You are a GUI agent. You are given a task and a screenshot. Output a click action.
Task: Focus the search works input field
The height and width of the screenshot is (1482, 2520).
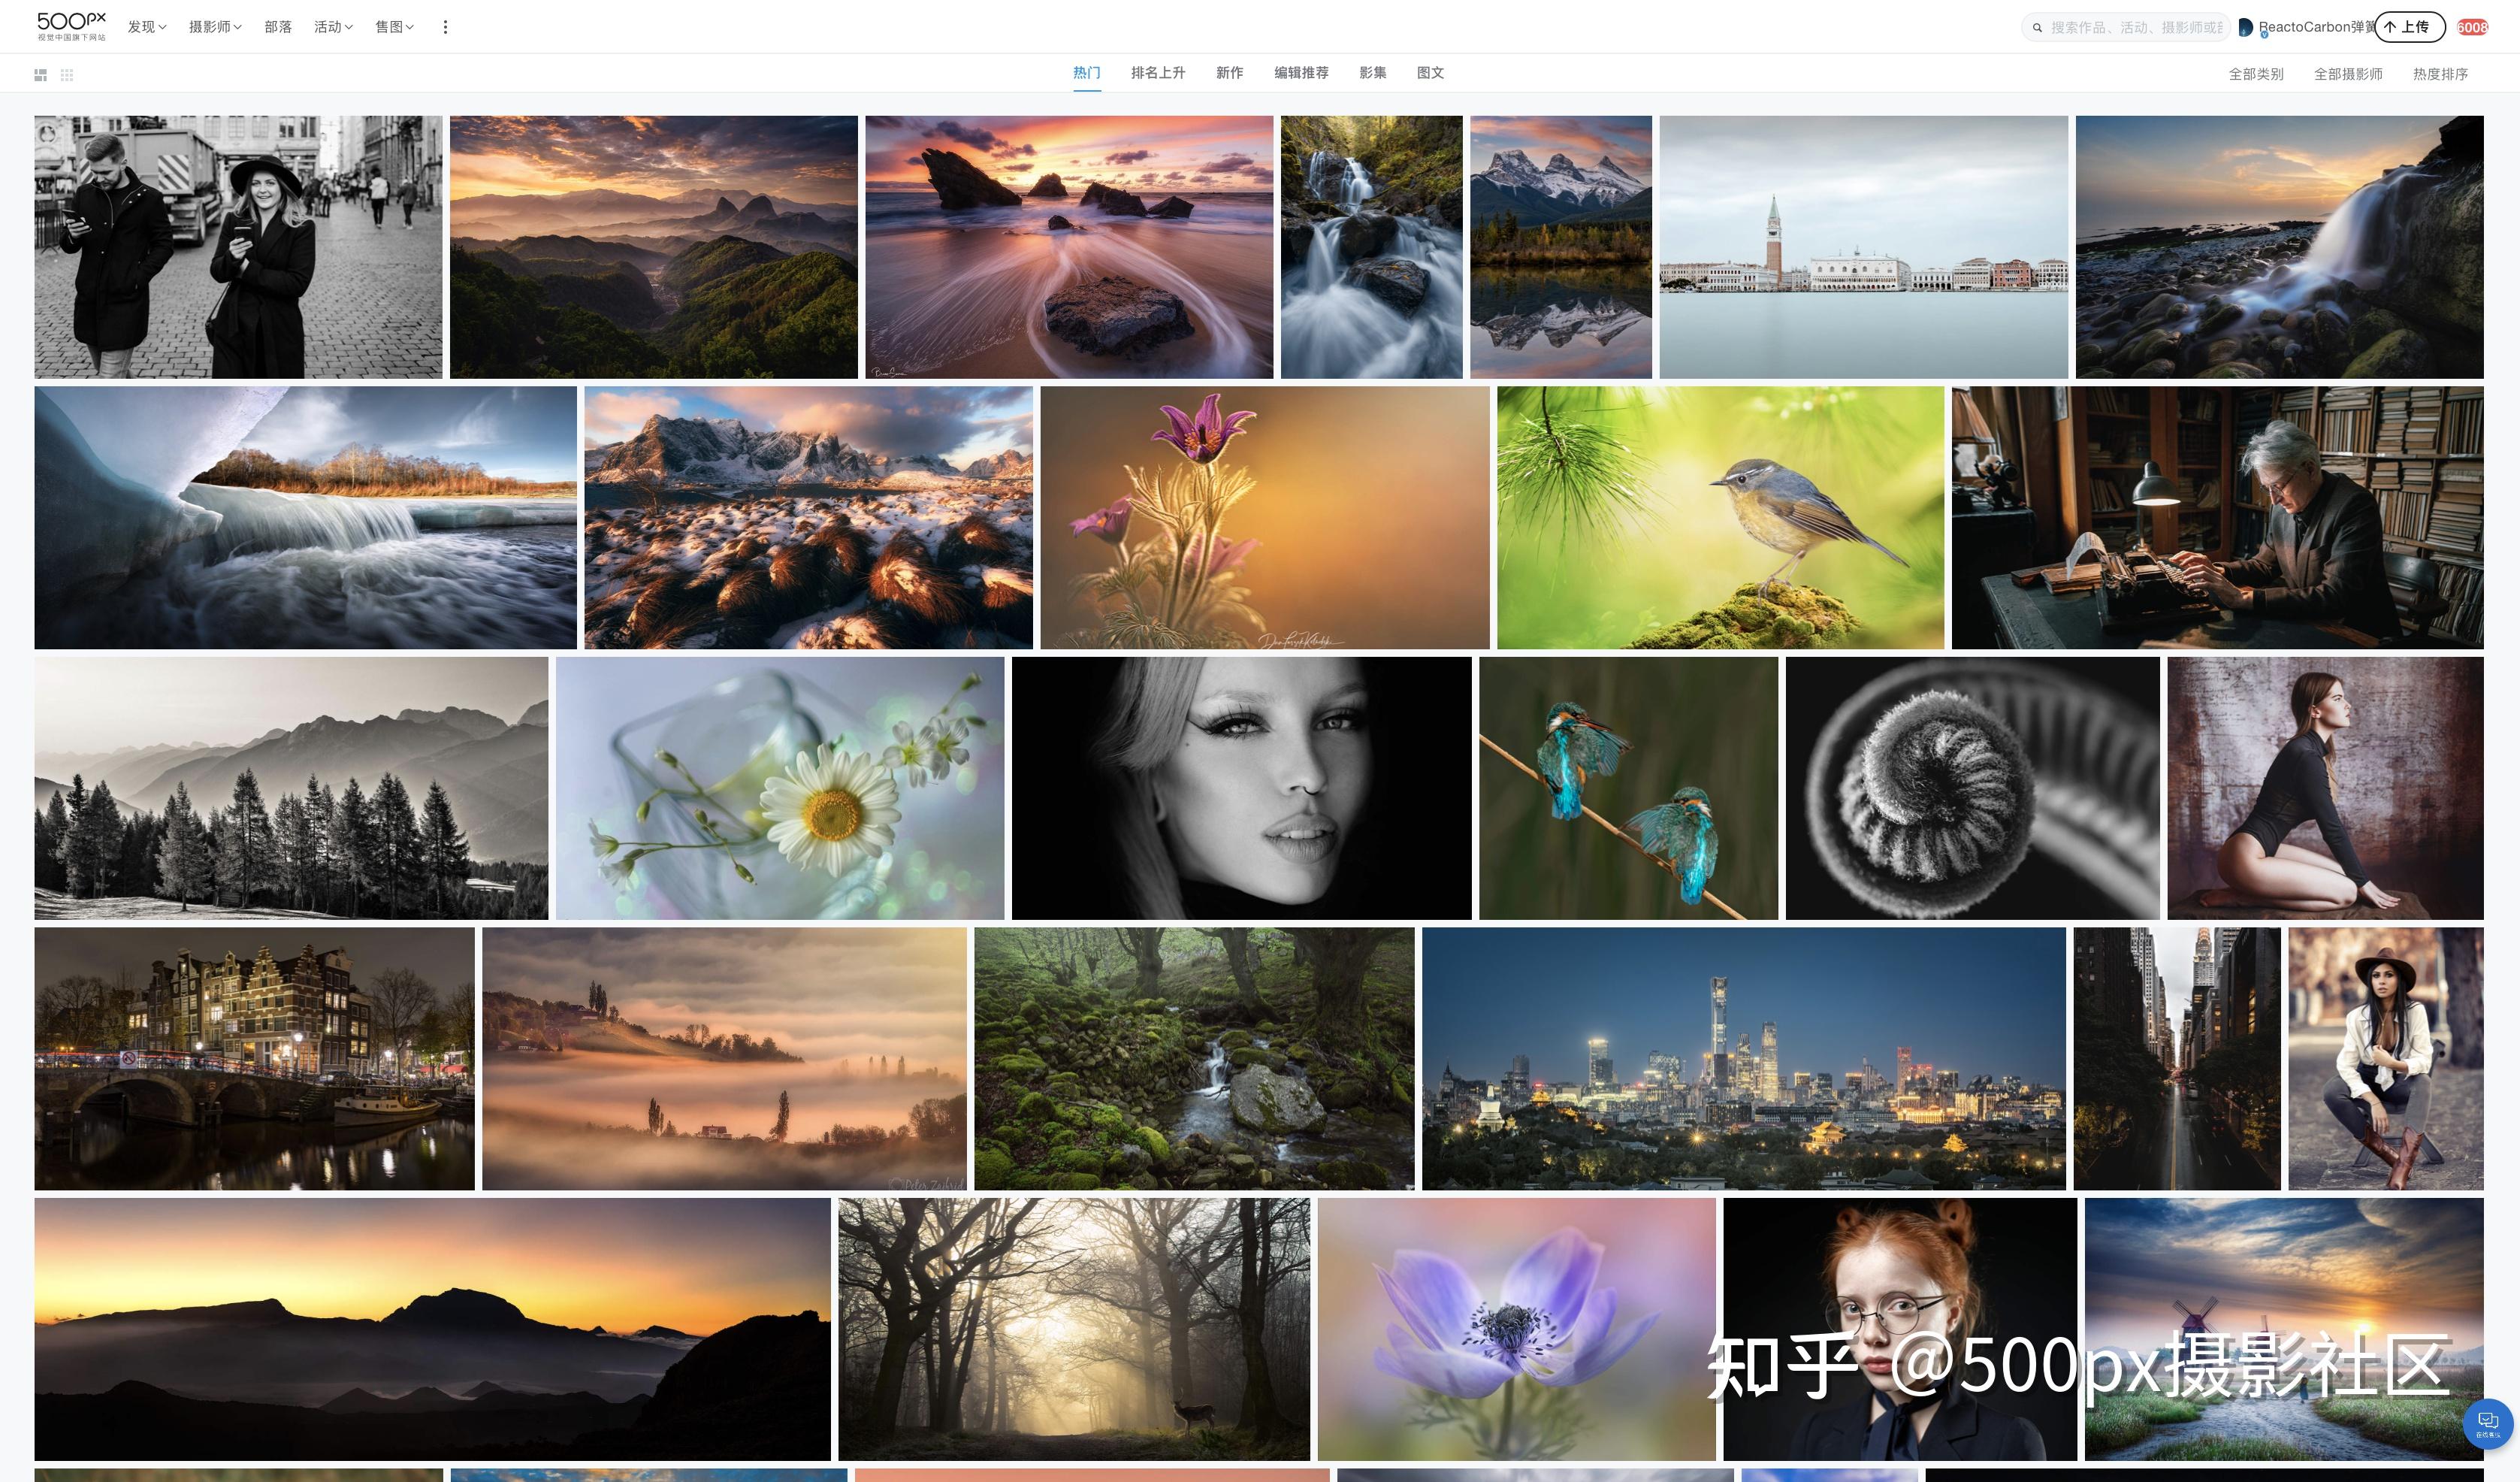[x=2135, y=28]
